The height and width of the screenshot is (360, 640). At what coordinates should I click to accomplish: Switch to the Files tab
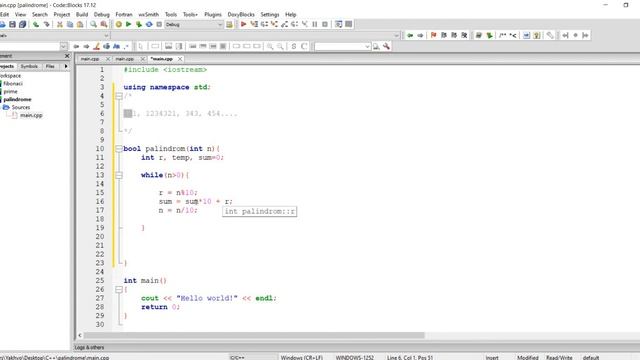(x=50, y=66)
